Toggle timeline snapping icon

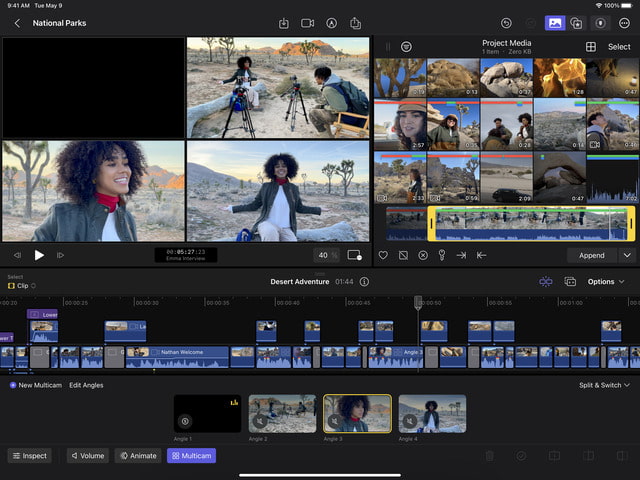(x=546, y=282)
